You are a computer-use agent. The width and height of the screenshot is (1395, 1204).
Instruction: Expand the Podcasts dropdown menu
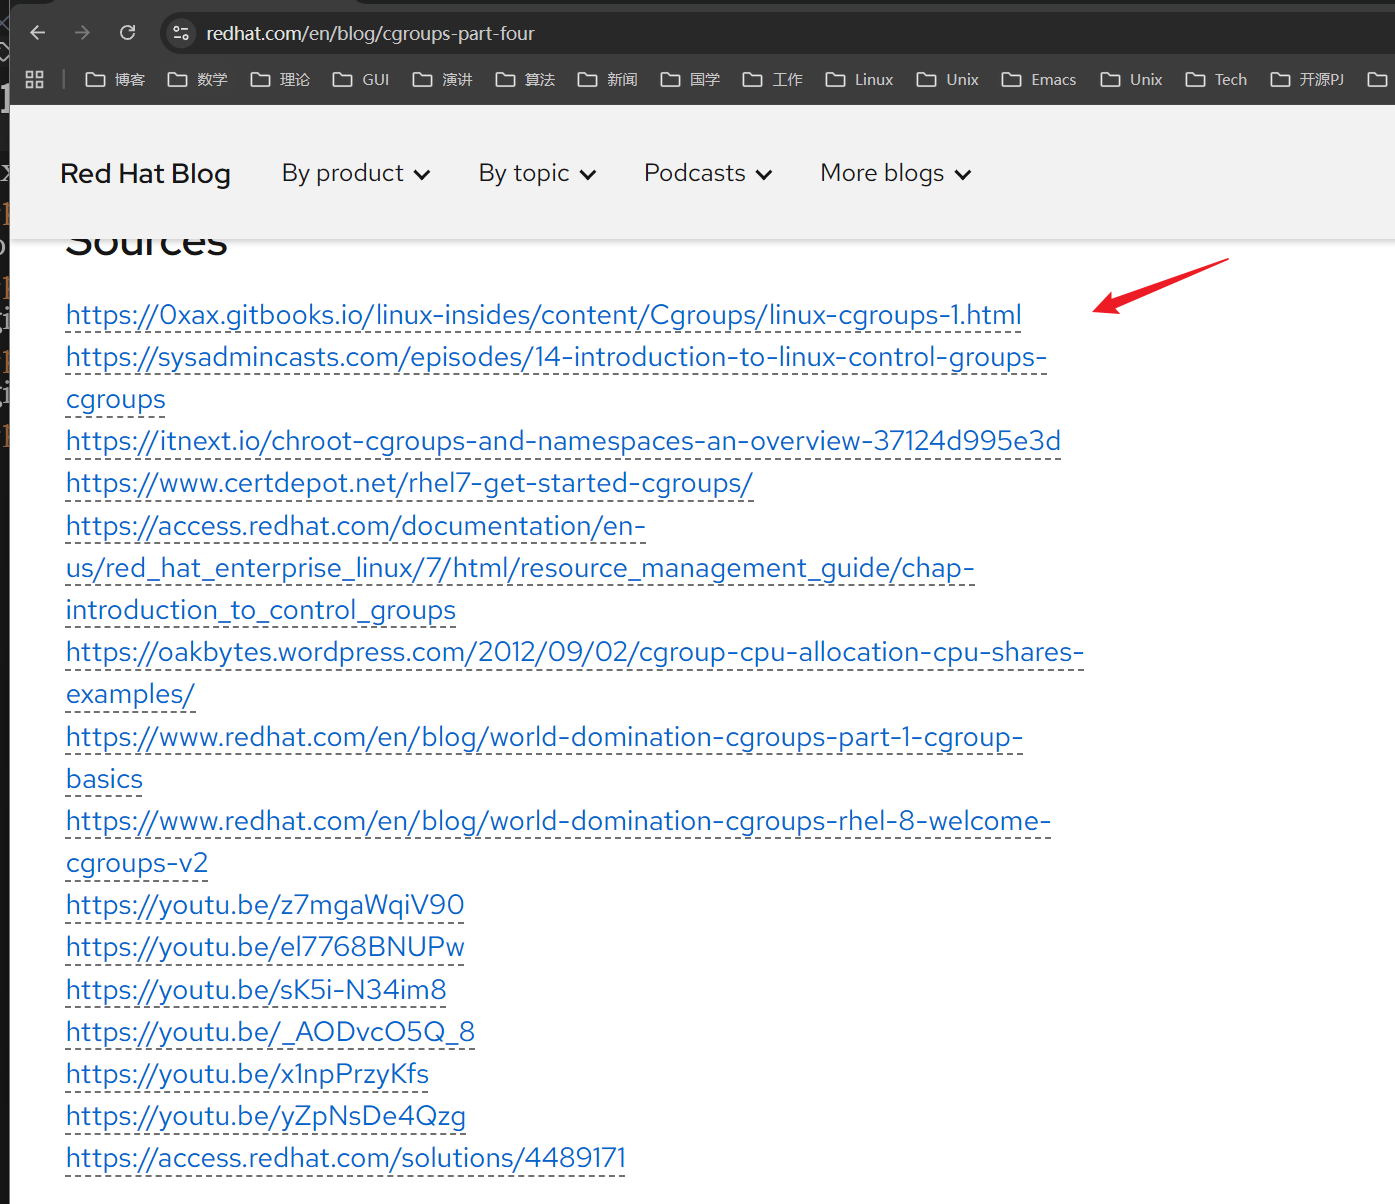coord(708,173)
